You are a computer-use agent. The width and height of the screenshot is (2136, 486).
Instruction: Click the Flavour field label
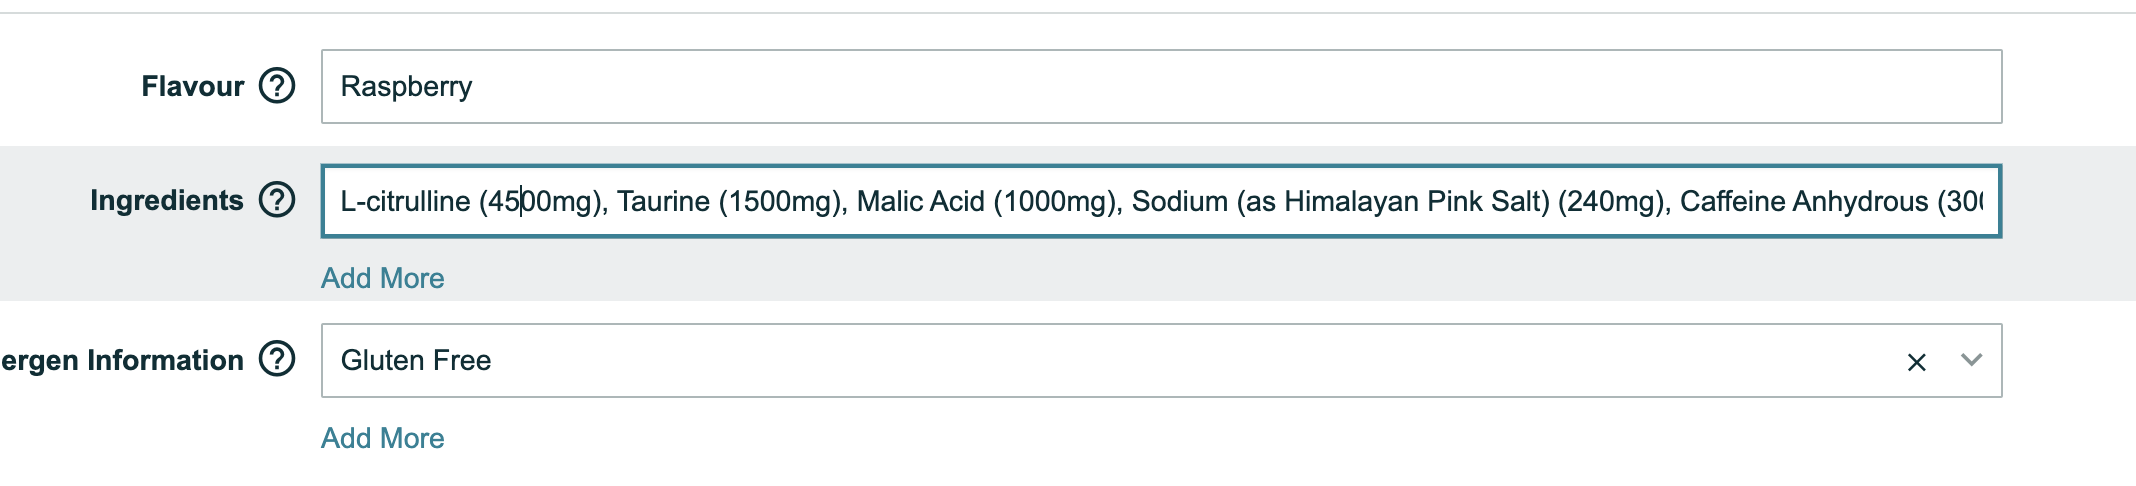tap(193, 86)
